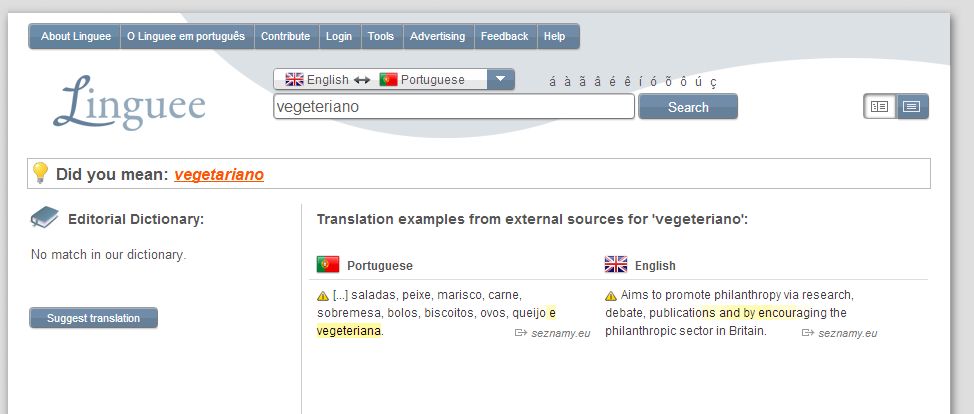Image resolution: width=974 pixels, height=414 pixels.
Task: Switch to single-column list view
Action: point(912,106)
